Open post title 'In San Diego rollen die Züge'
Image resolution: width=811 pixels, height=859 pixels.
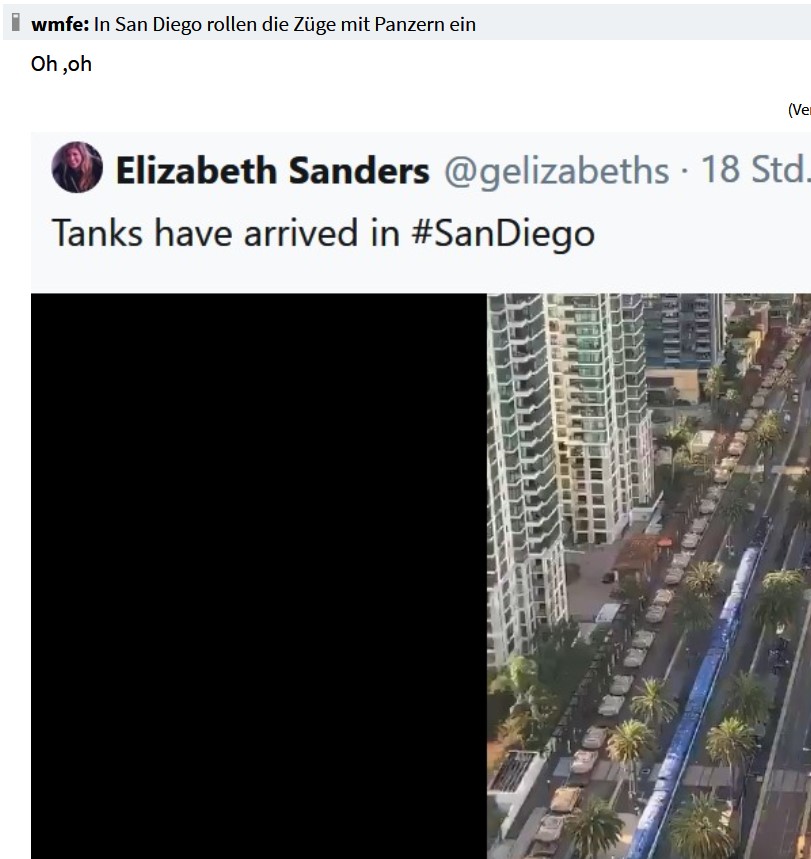click(284, 24)
